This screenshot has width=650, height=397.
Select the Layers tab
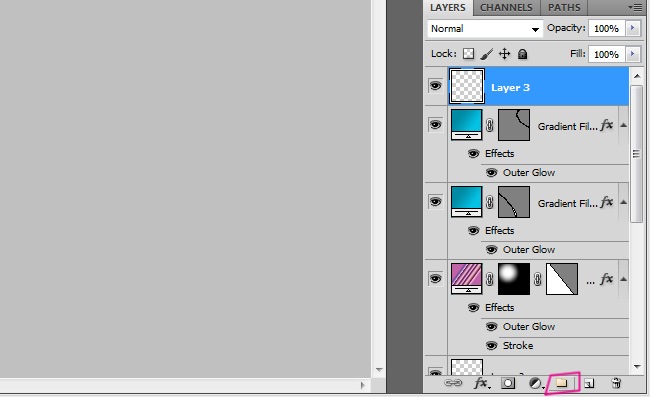click(448, 7)
